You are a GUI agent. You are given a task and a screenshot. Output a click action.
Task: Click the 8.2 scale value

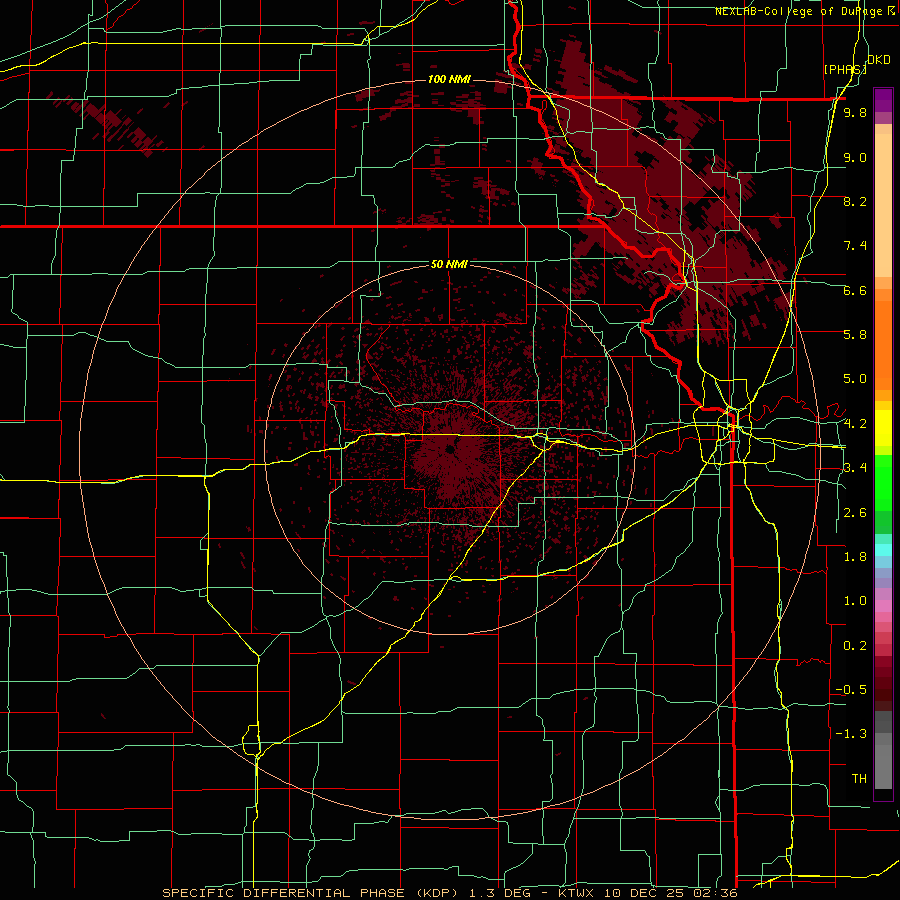click(x=855, y=201)
